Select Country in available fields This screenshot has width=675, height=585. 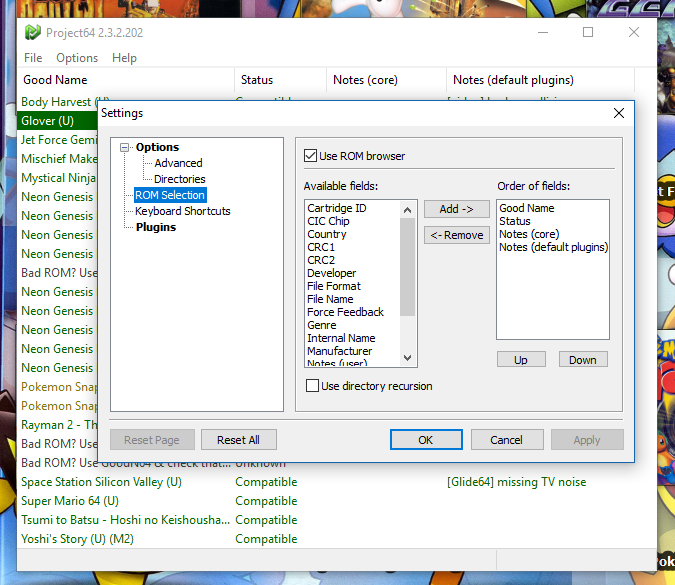point(327,234)
